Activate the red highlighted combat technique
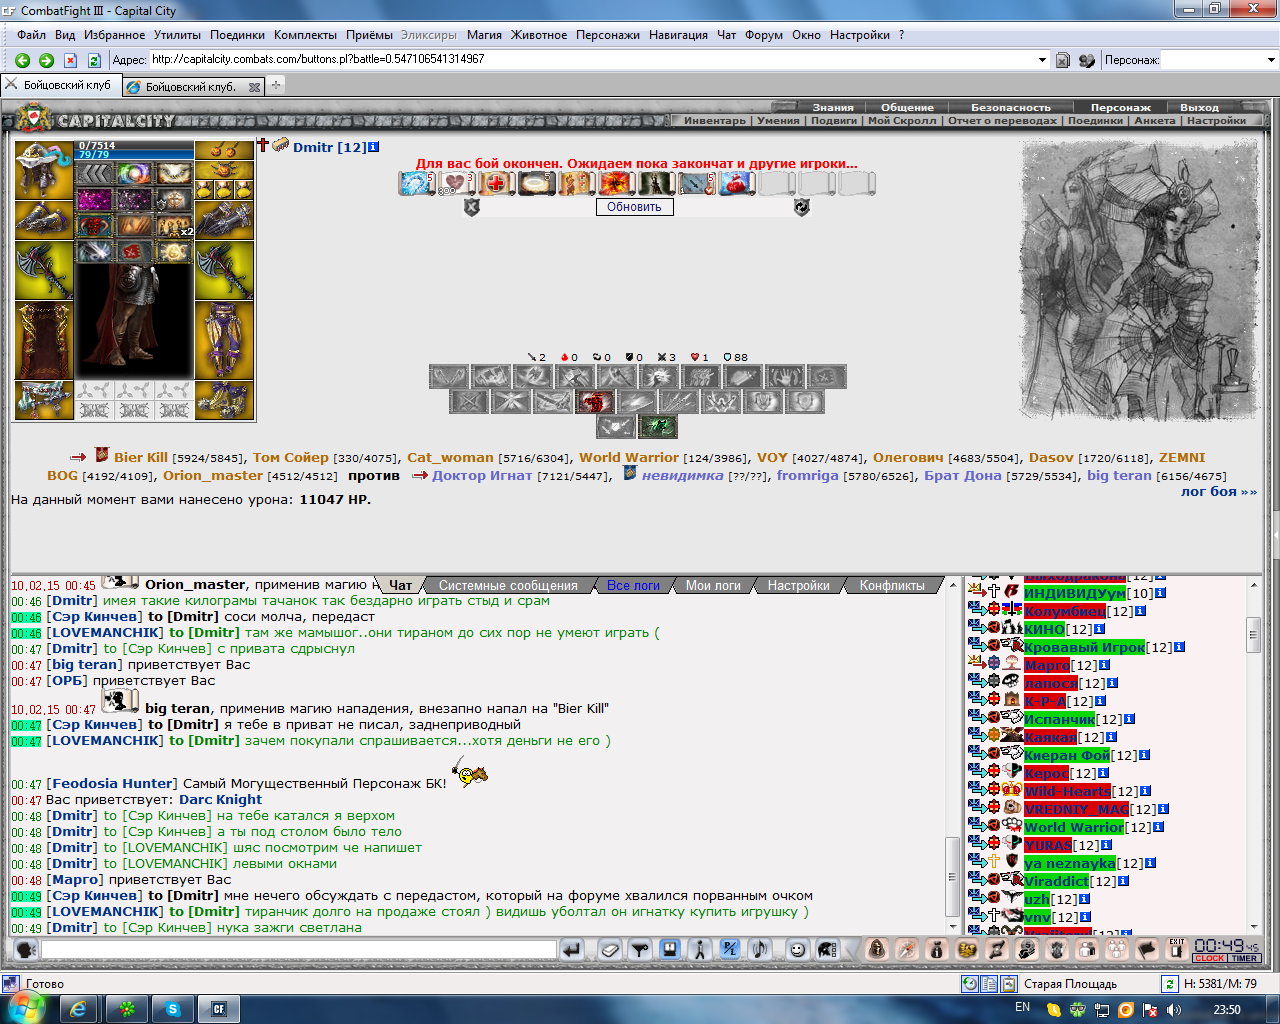 (595, 402)
